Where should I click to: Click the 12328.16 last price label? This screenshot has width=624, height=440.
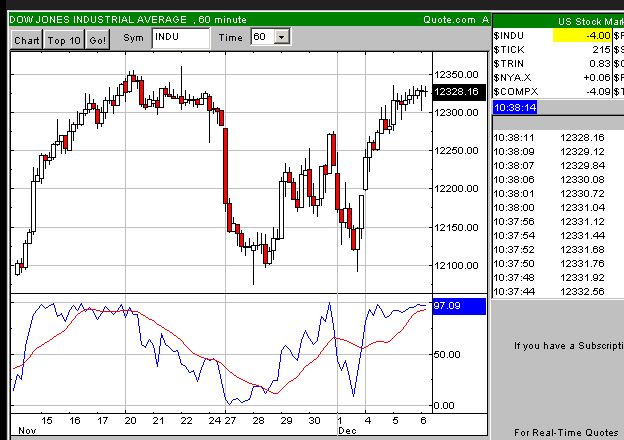(459, 92)
